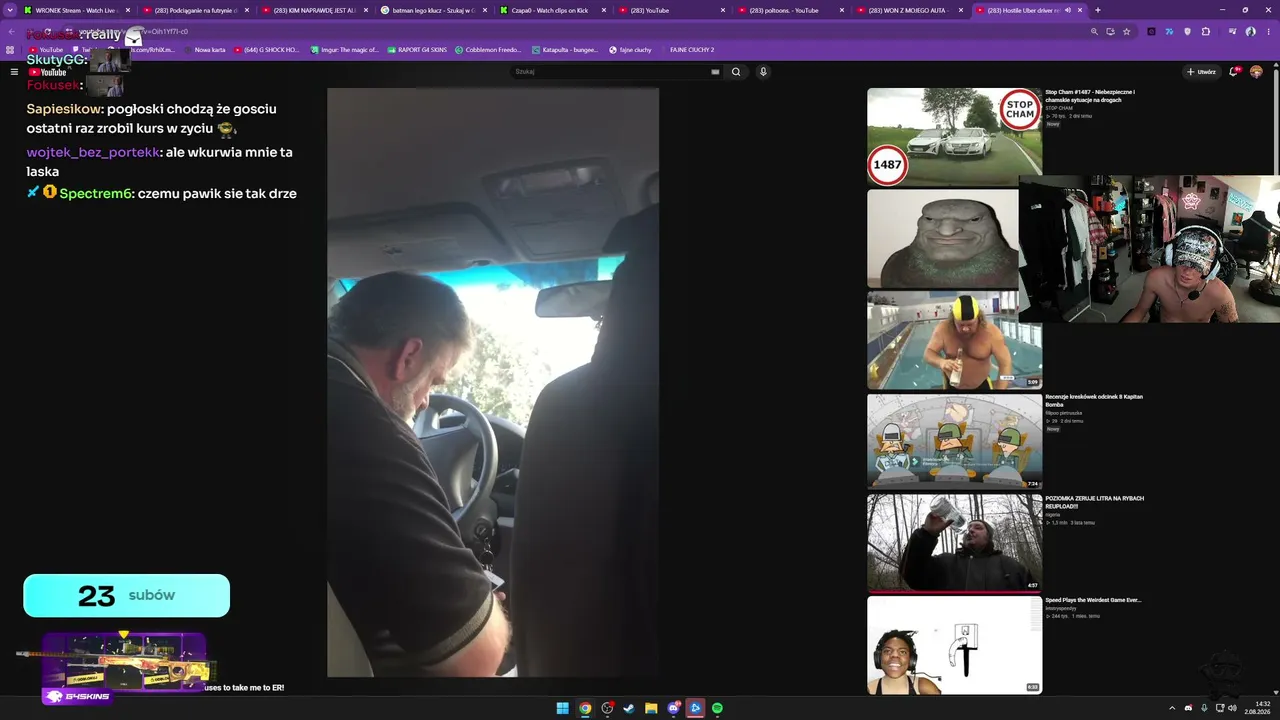Open the Recenzje kreskówek Kapitan Bomba title
The image size is (1280, 720).
(x=1094, y=400)
